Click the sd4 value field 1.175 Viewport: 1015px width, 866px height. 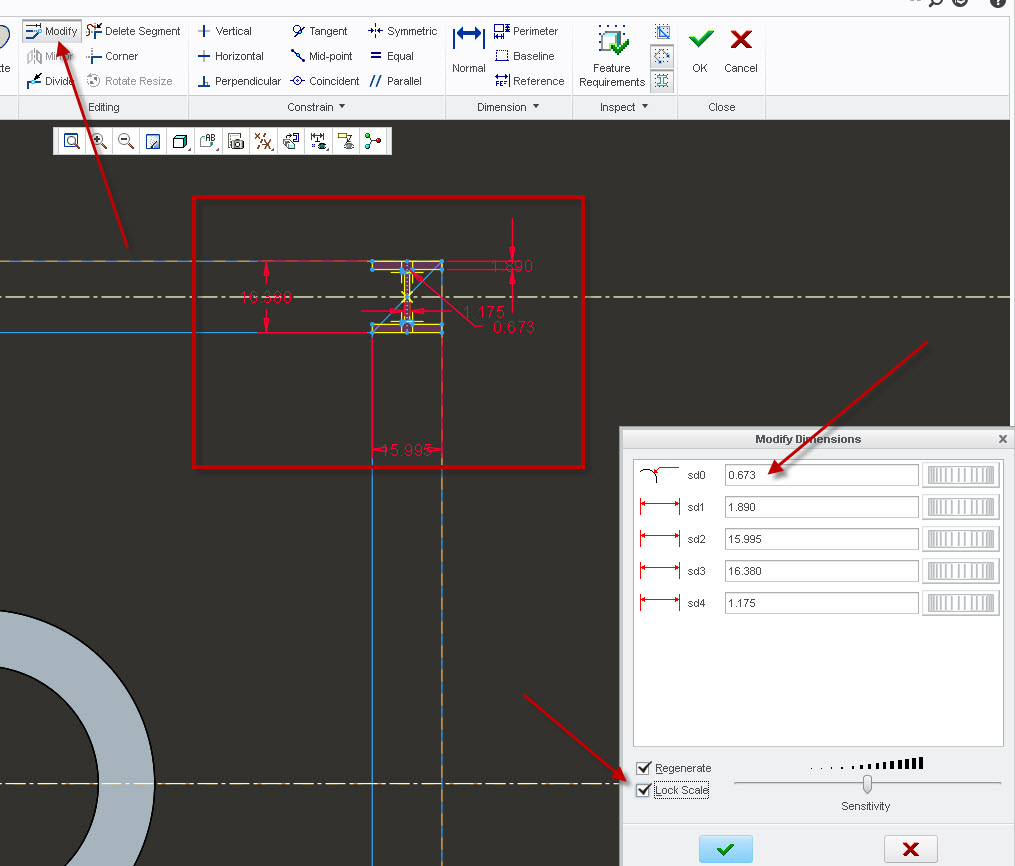pos(821,603)
